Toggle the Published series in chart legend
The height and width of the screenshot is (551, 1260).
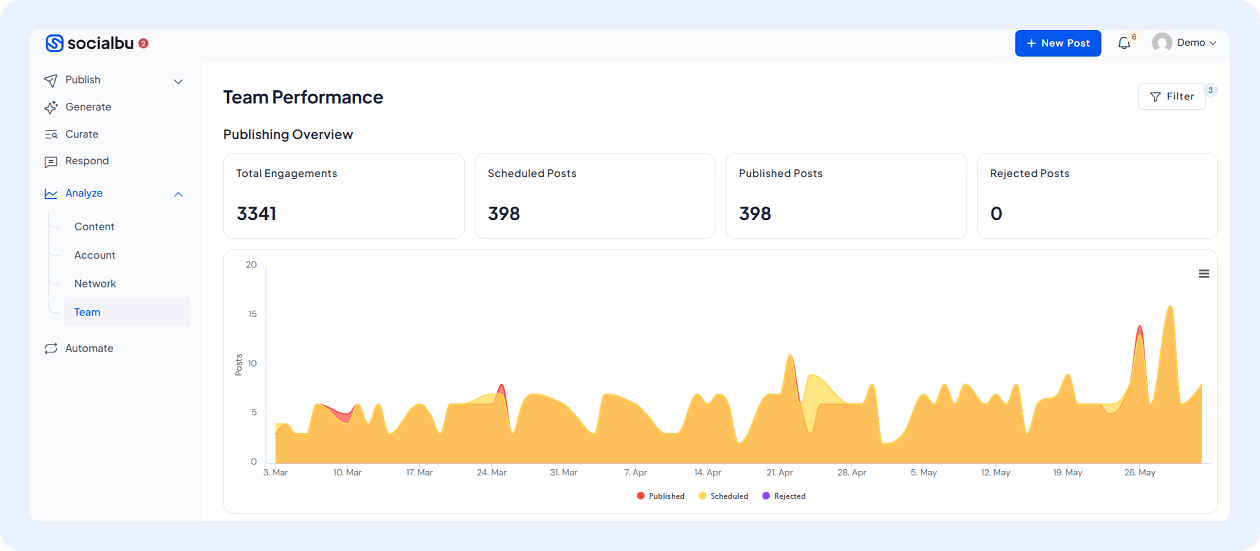[661, 496]
